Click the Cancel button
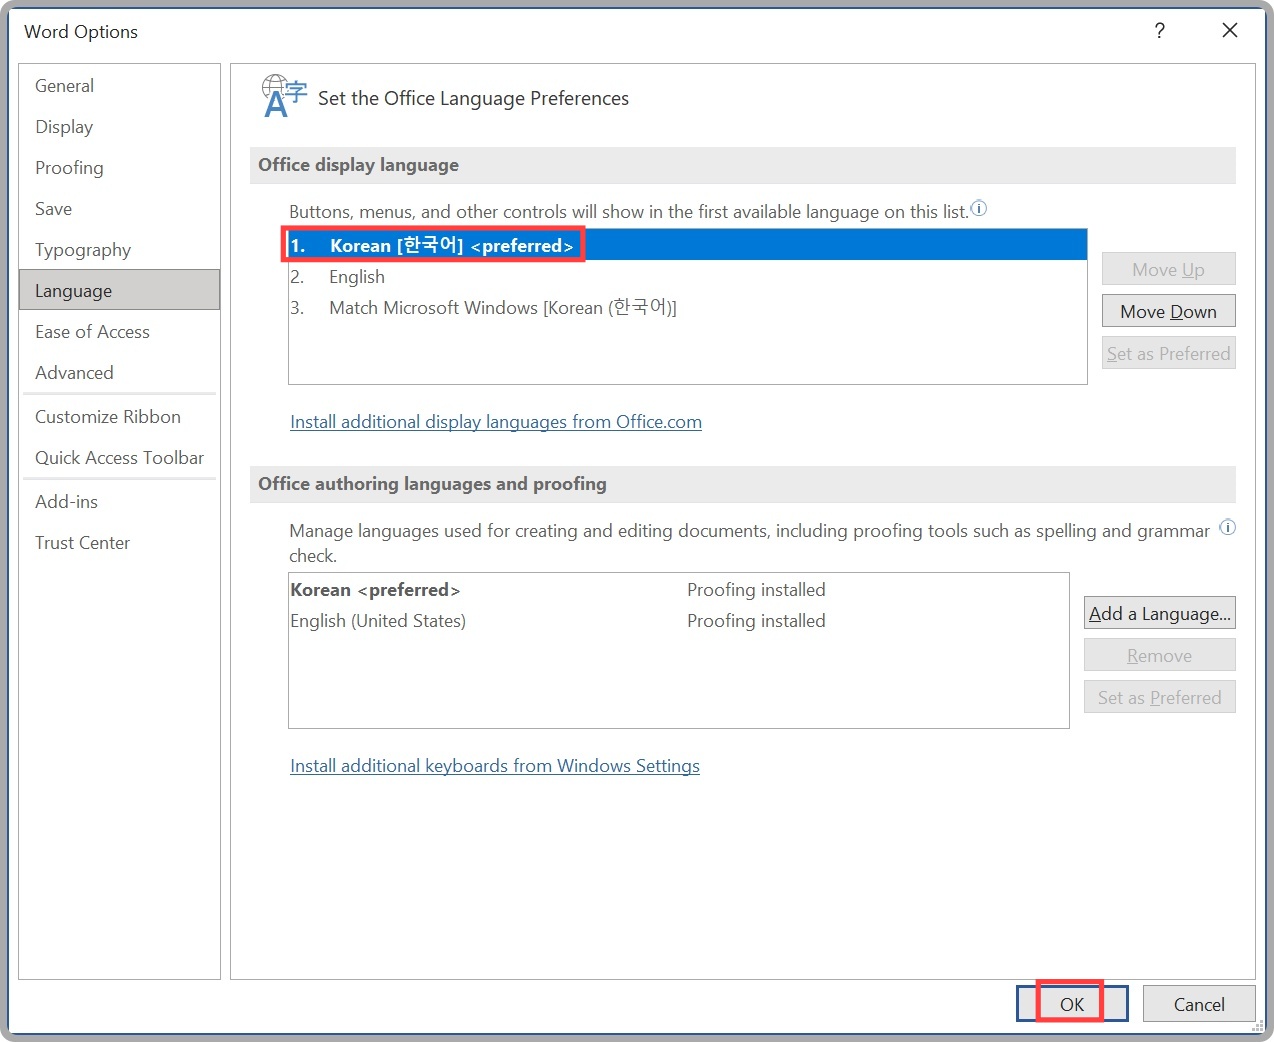Screen dimensions: 1274x1042 1198,1004
